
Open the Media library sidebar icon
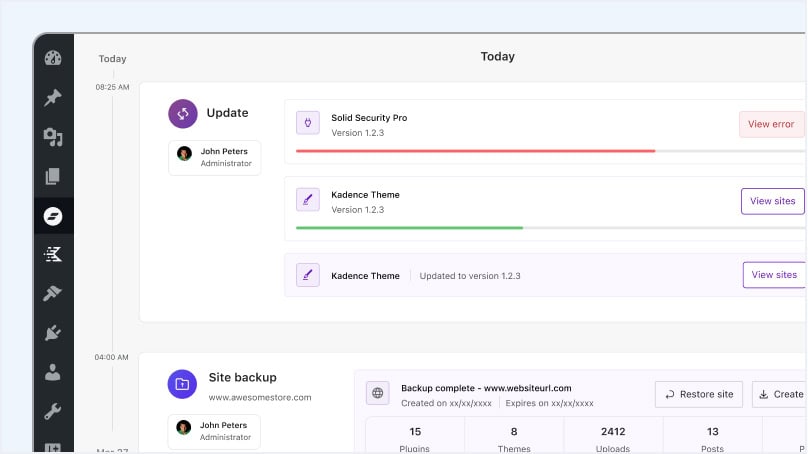click(53, 137)
